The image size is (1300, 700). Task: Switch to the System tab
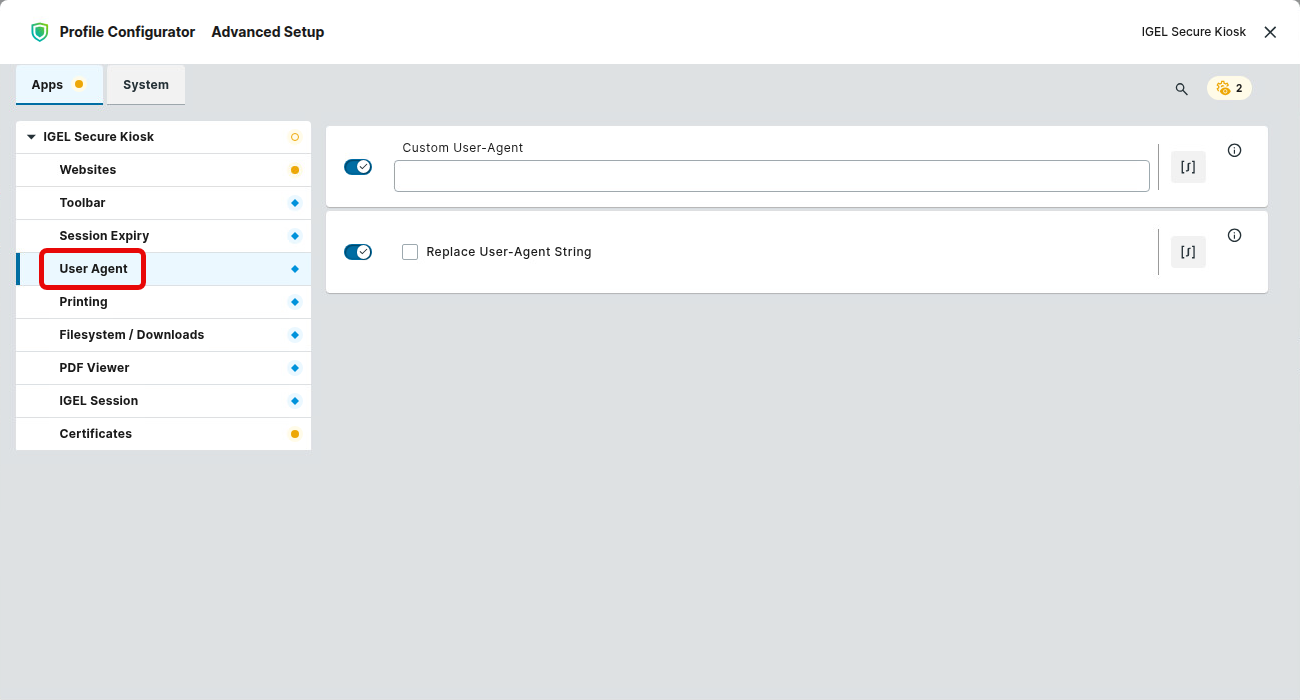coord(146,85)
